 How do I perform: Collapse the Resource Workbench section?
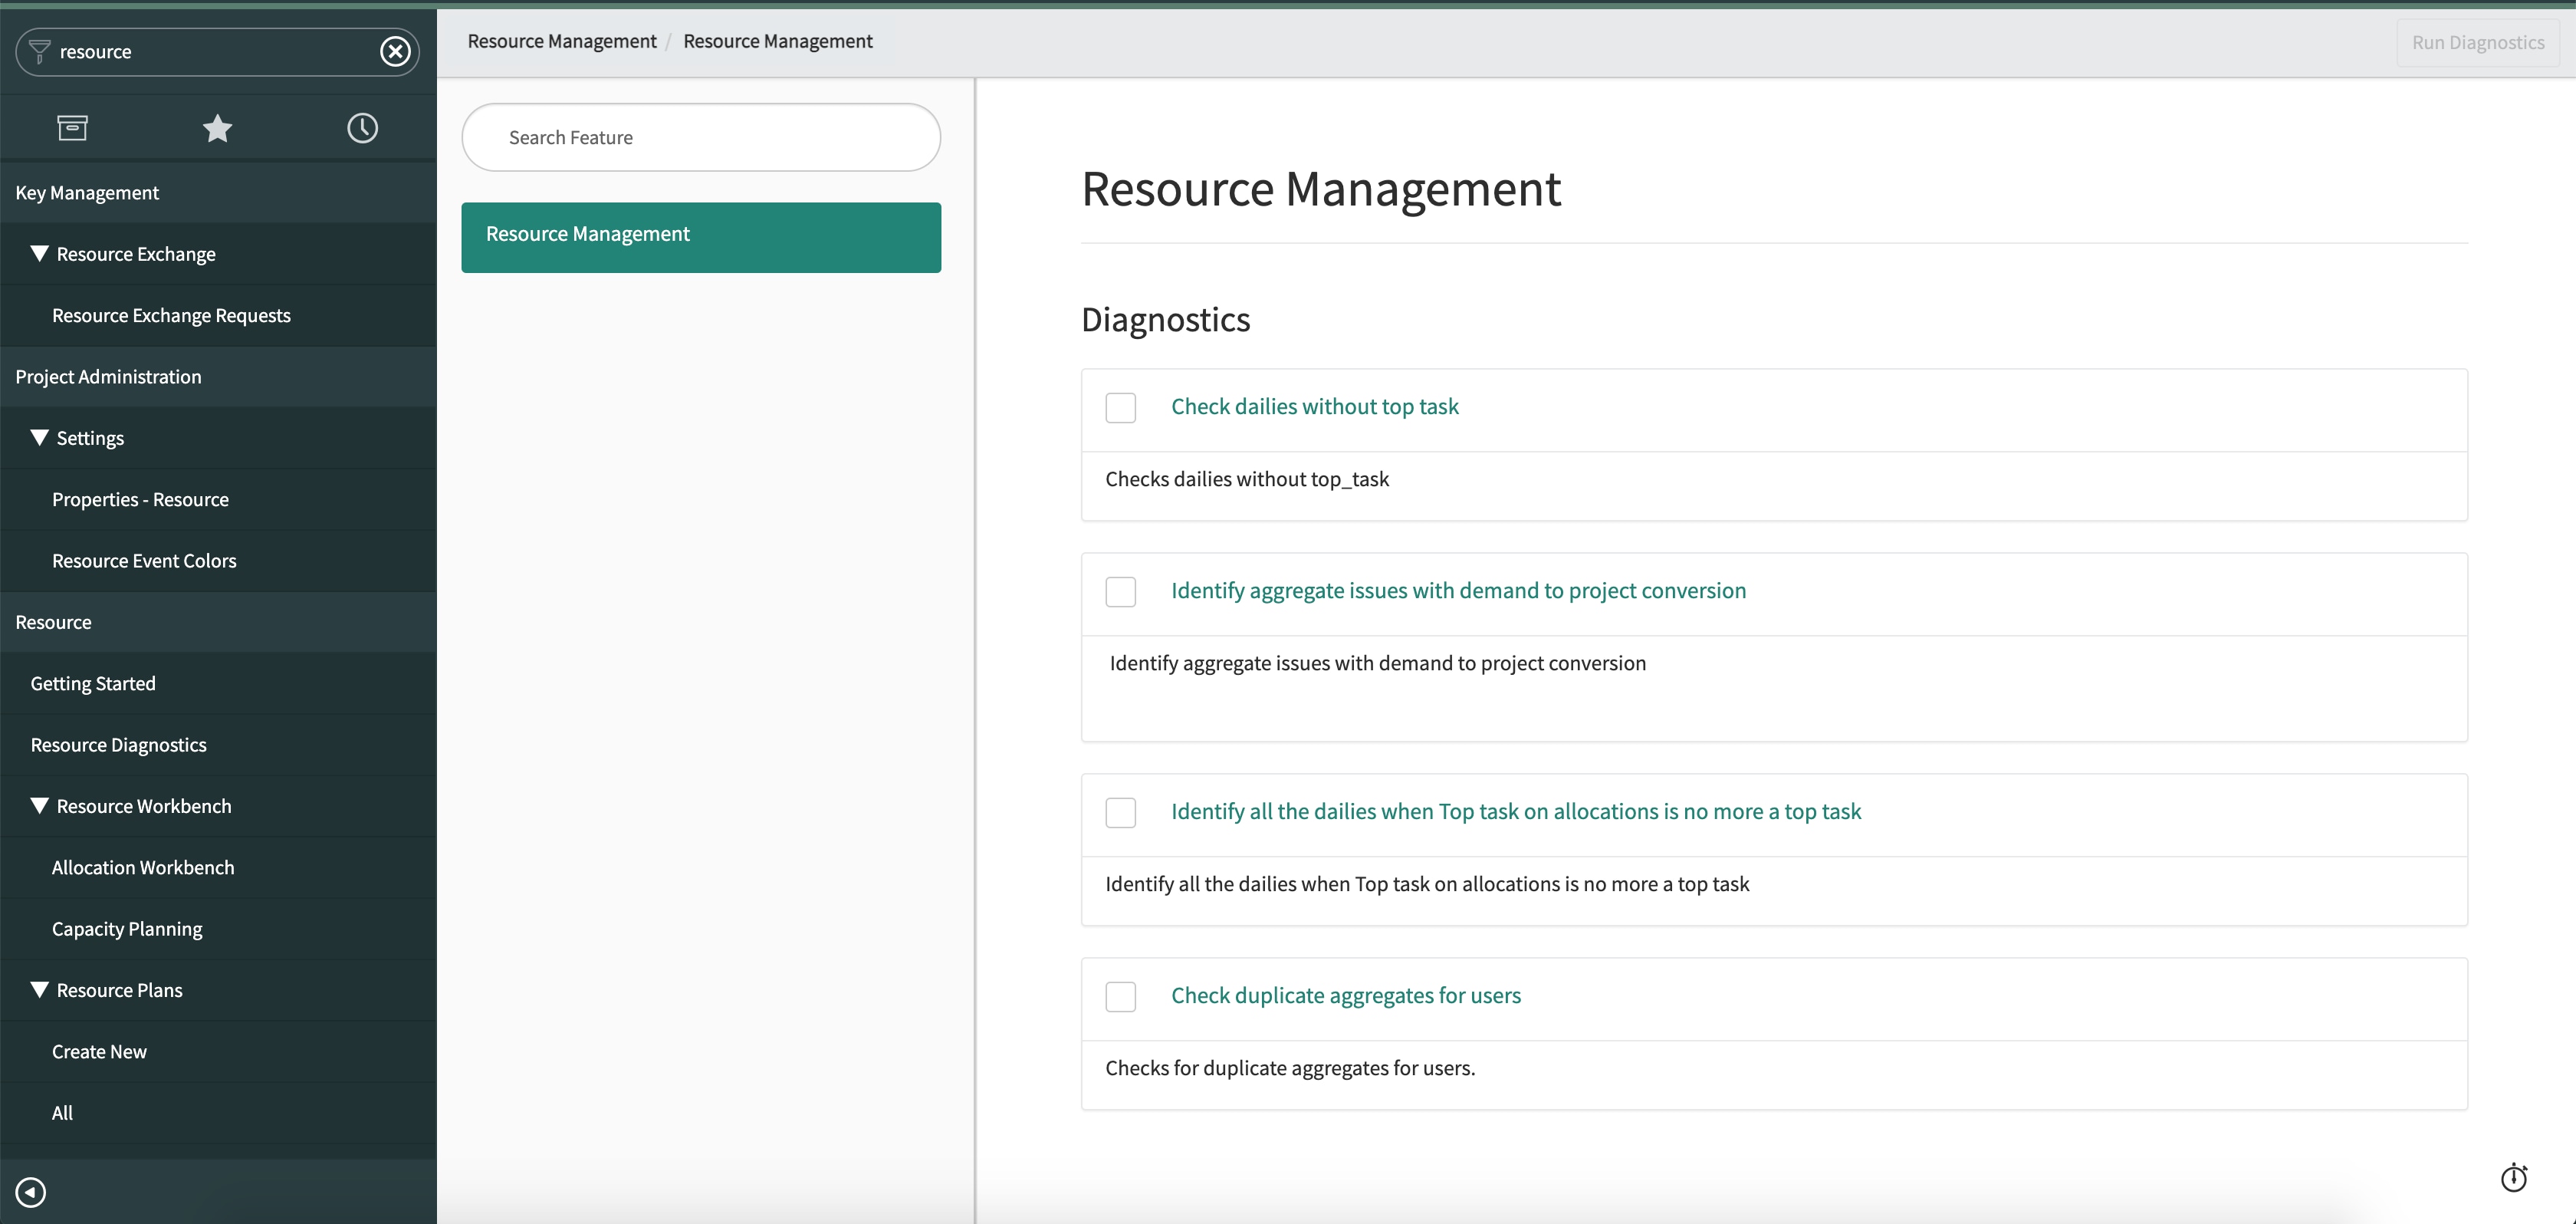[x=40, y=805]
